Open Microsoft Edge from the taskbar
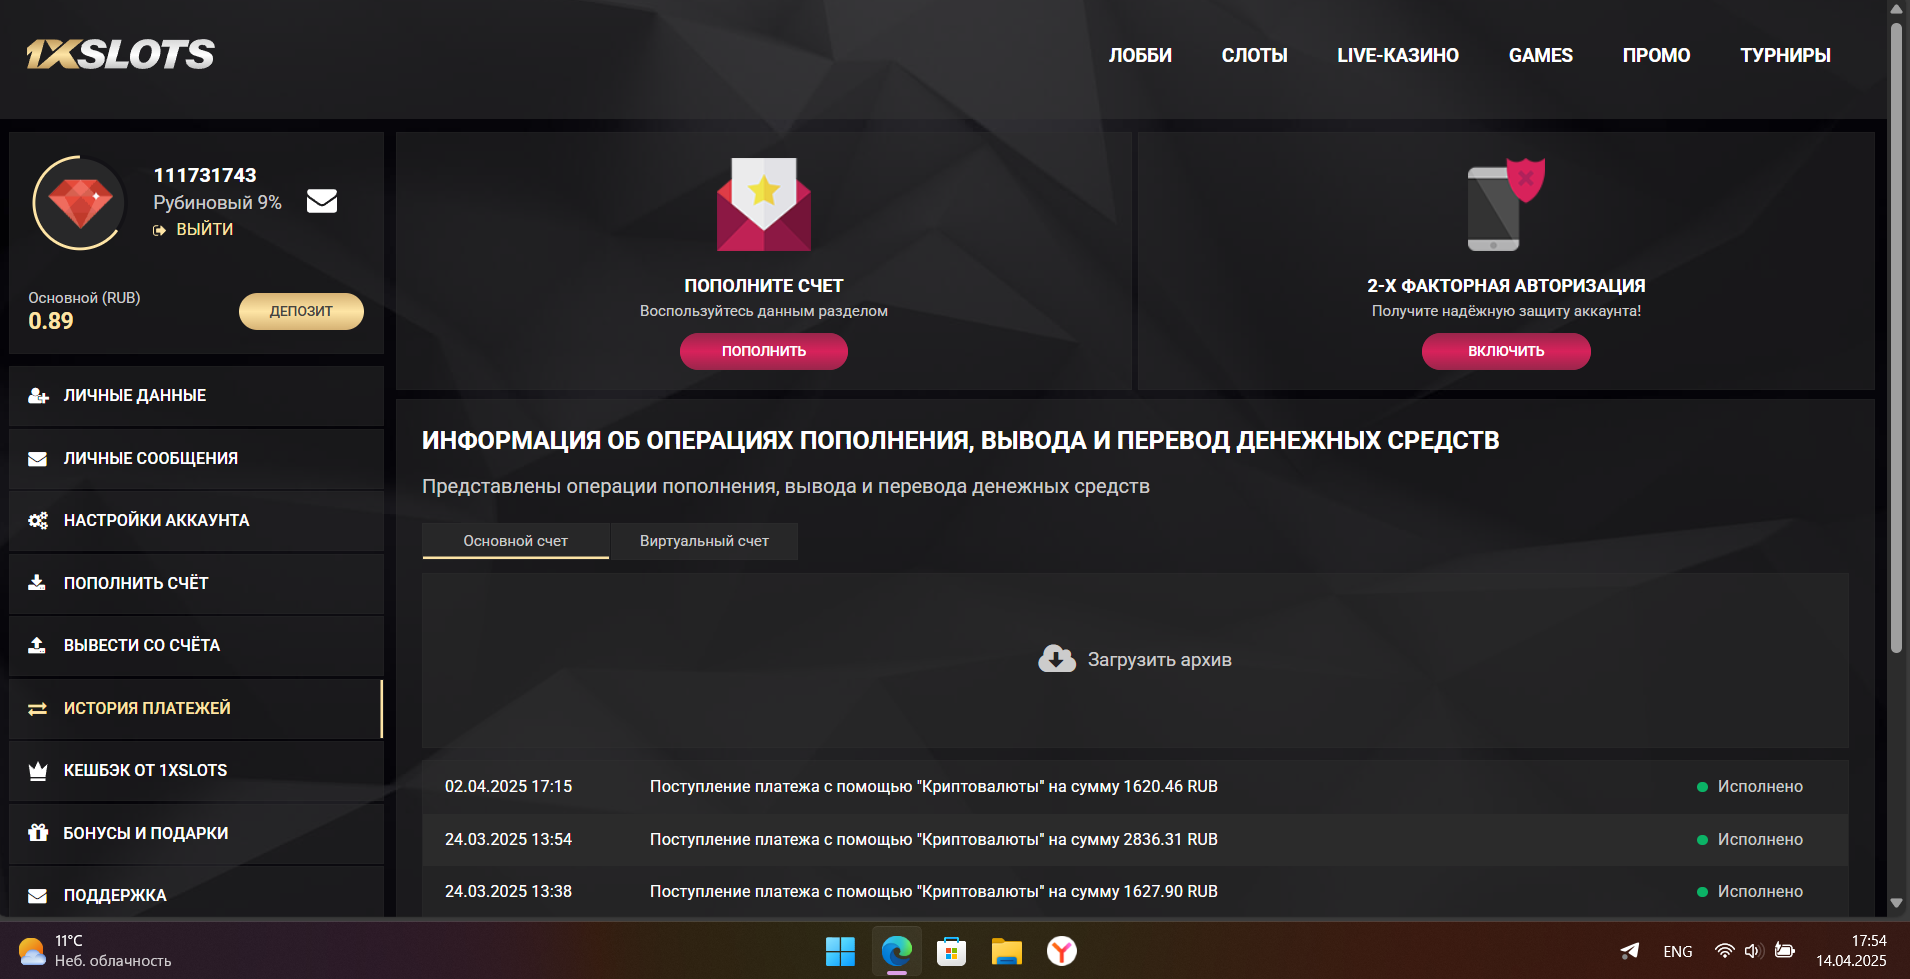 point(896,951)
